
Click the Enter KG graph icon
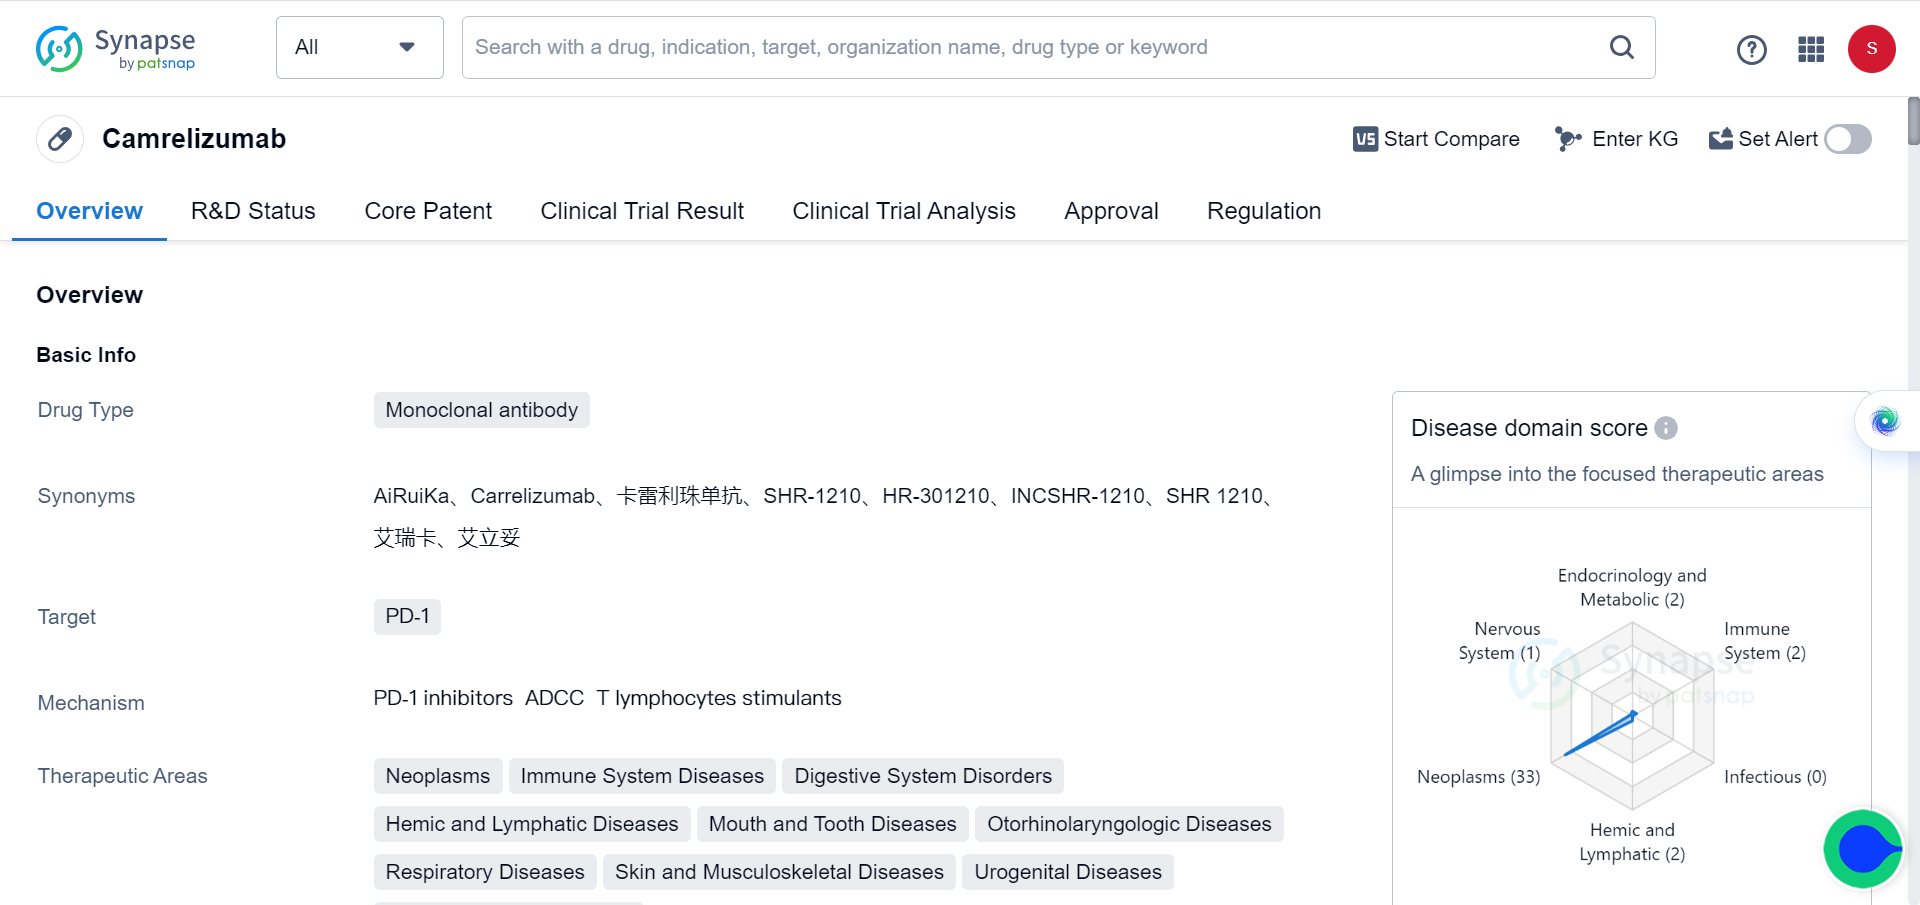tap(1567, 139)
